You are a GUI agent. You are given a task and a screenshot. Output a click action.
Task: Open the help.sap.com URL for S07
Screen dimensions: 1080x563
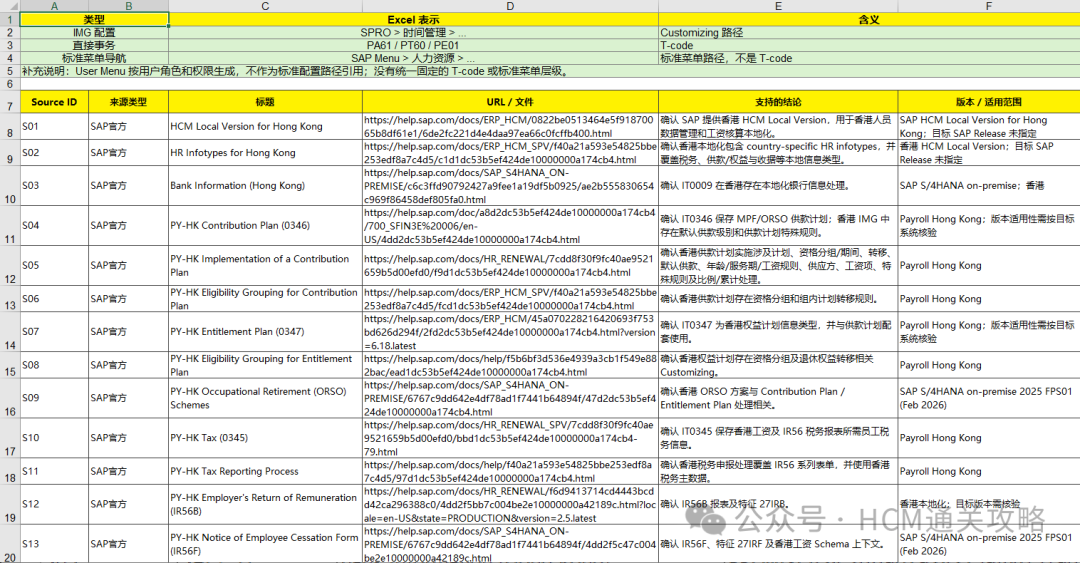[510, 332]
